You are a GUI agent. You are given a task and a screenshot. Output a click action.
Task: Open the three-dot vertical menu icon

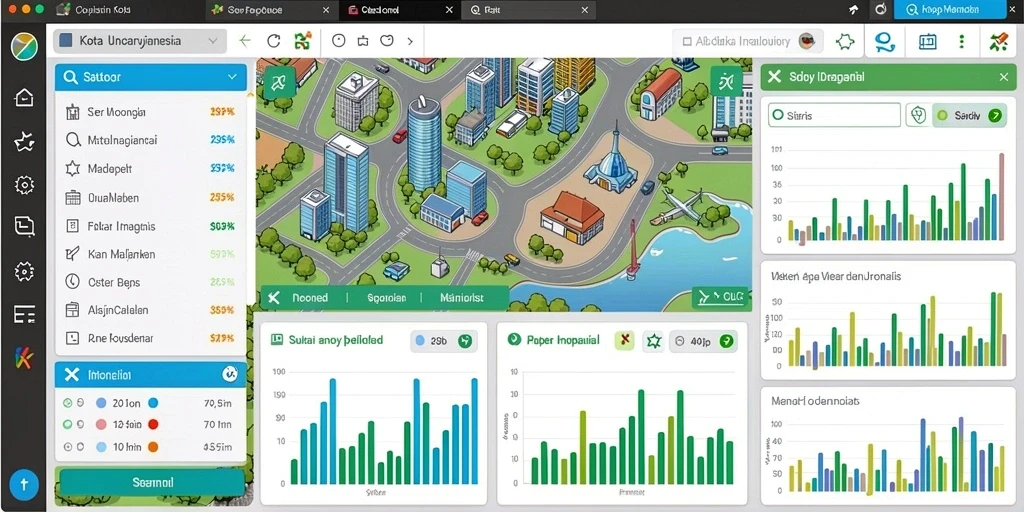pos(961,42)
